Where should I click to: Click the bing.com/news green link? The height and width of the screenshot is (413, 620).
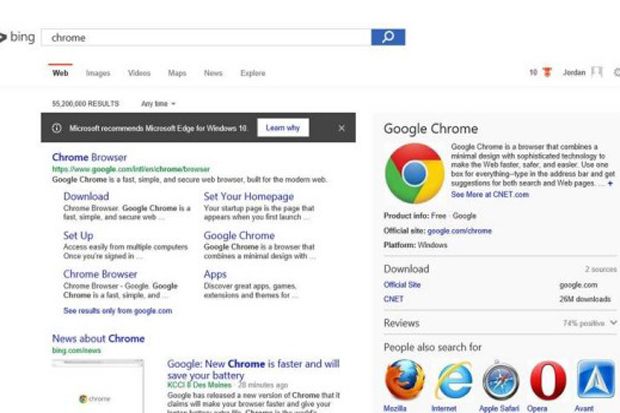pyautogui.click(x=77, y=350)
